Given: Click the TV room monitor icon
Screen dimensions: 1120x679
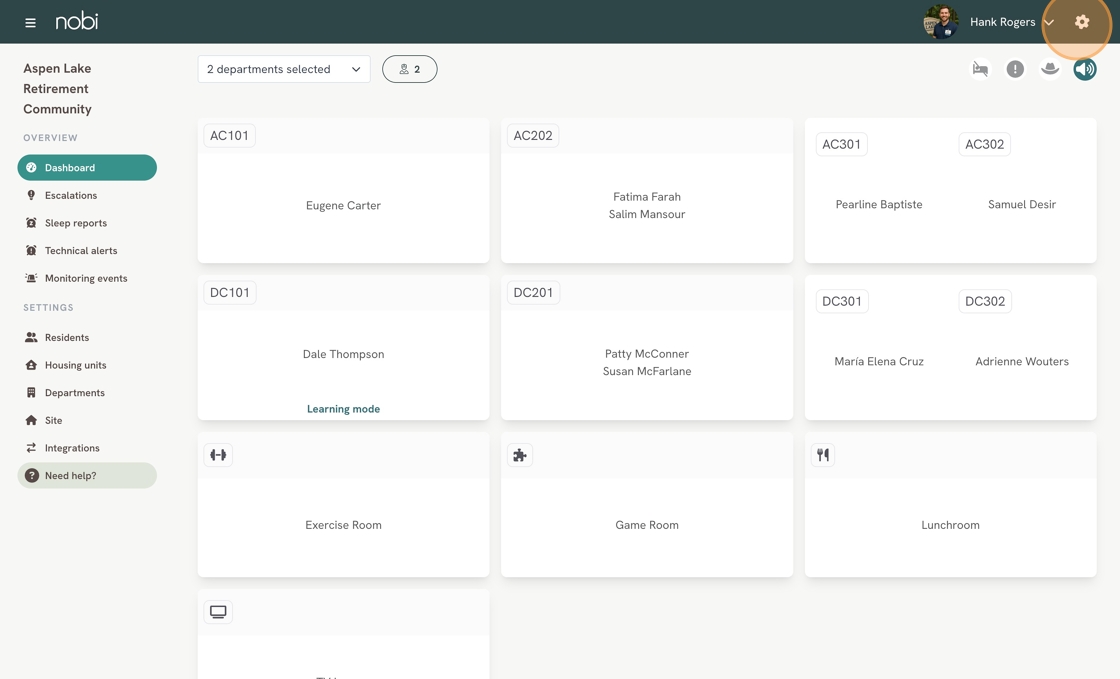Looking at the screenshot, I should coord(218,612).
